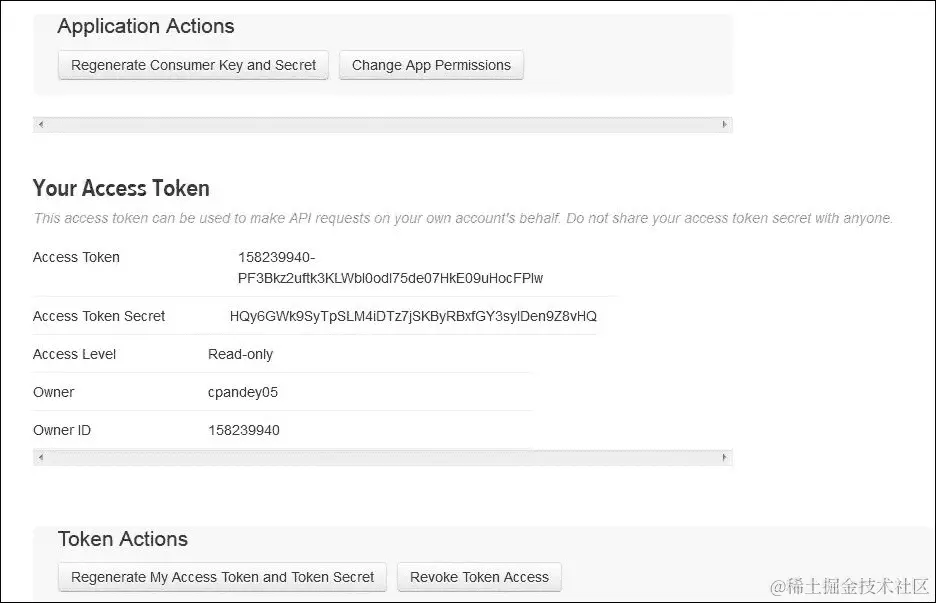Open Change App Permissions

coord(431,66)
